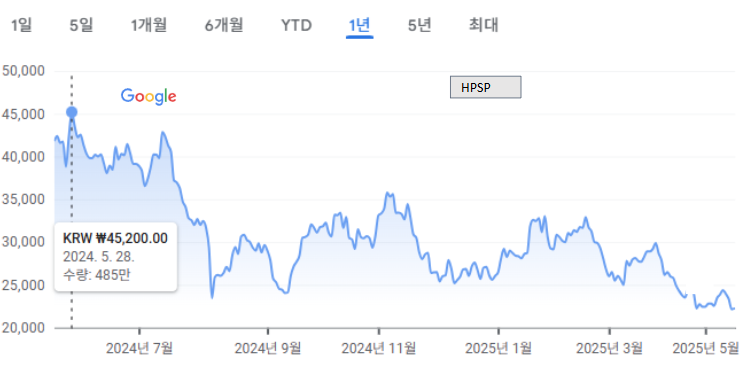This screenshot has width=747, height=369.
Task: Click the 2024년 7월 axis label
Action: click(x=139, y=349)
